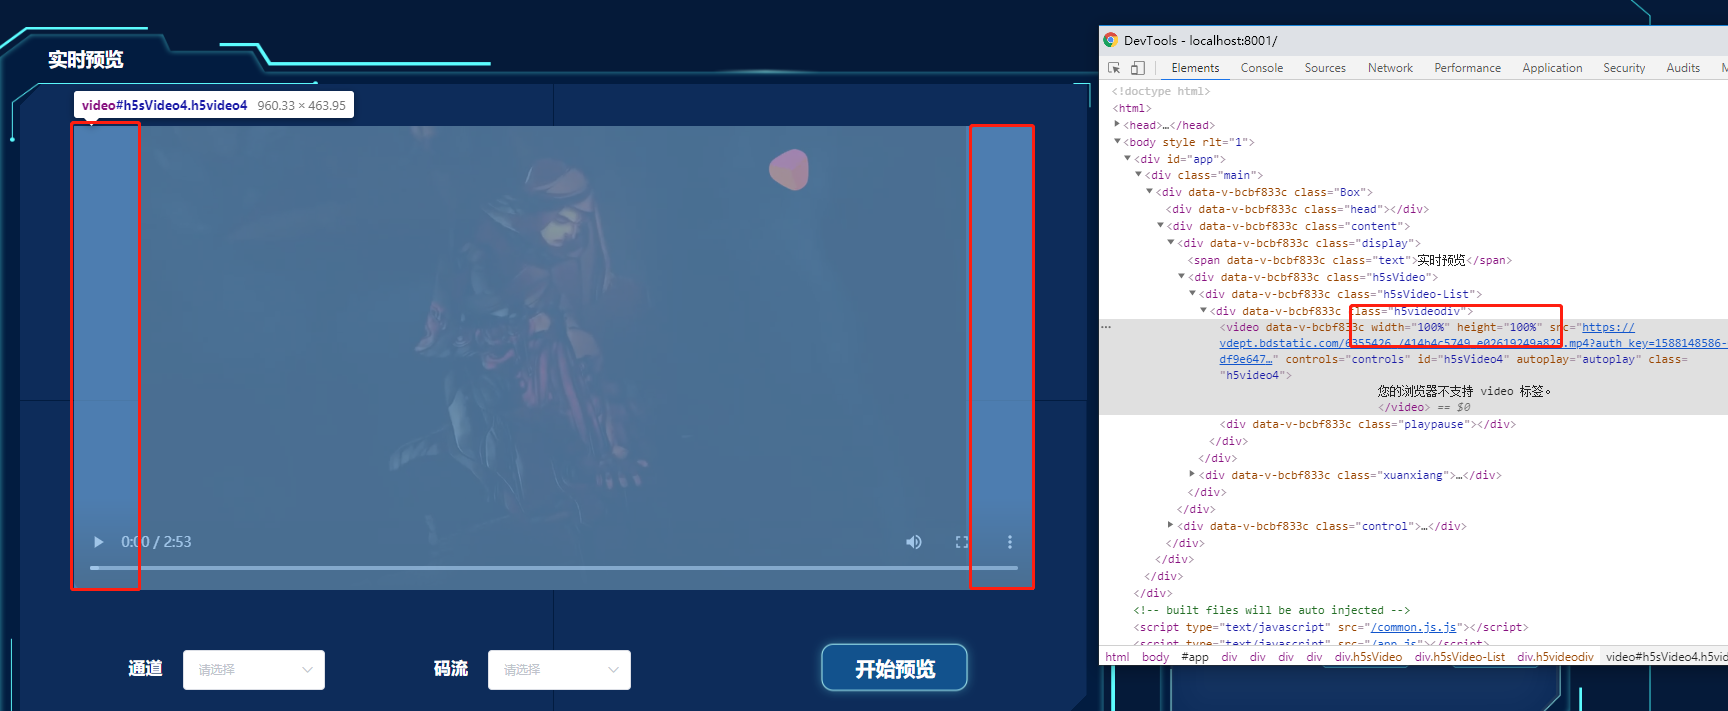Collapse the div id app node
This screenshot has width=1728, height=711.
[x=1128, y=158]
